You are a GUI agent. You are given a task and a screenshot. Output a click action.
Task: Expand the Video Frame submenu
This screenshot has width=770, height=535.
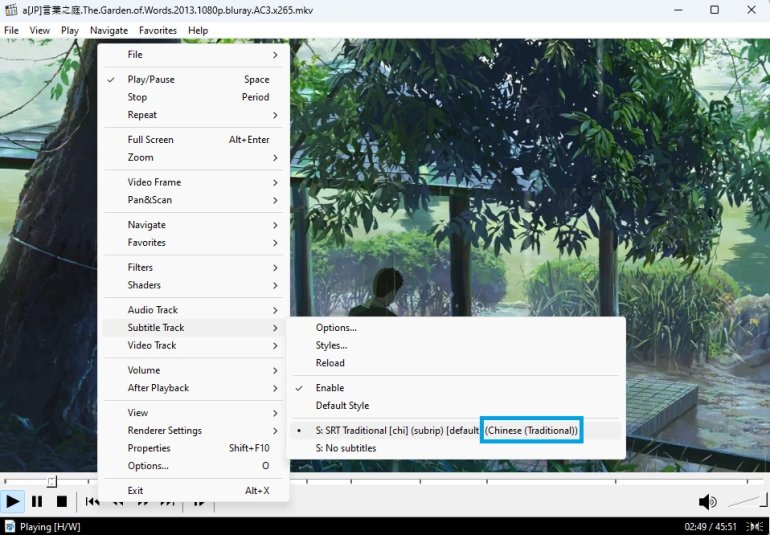click(x=193, y=182)
